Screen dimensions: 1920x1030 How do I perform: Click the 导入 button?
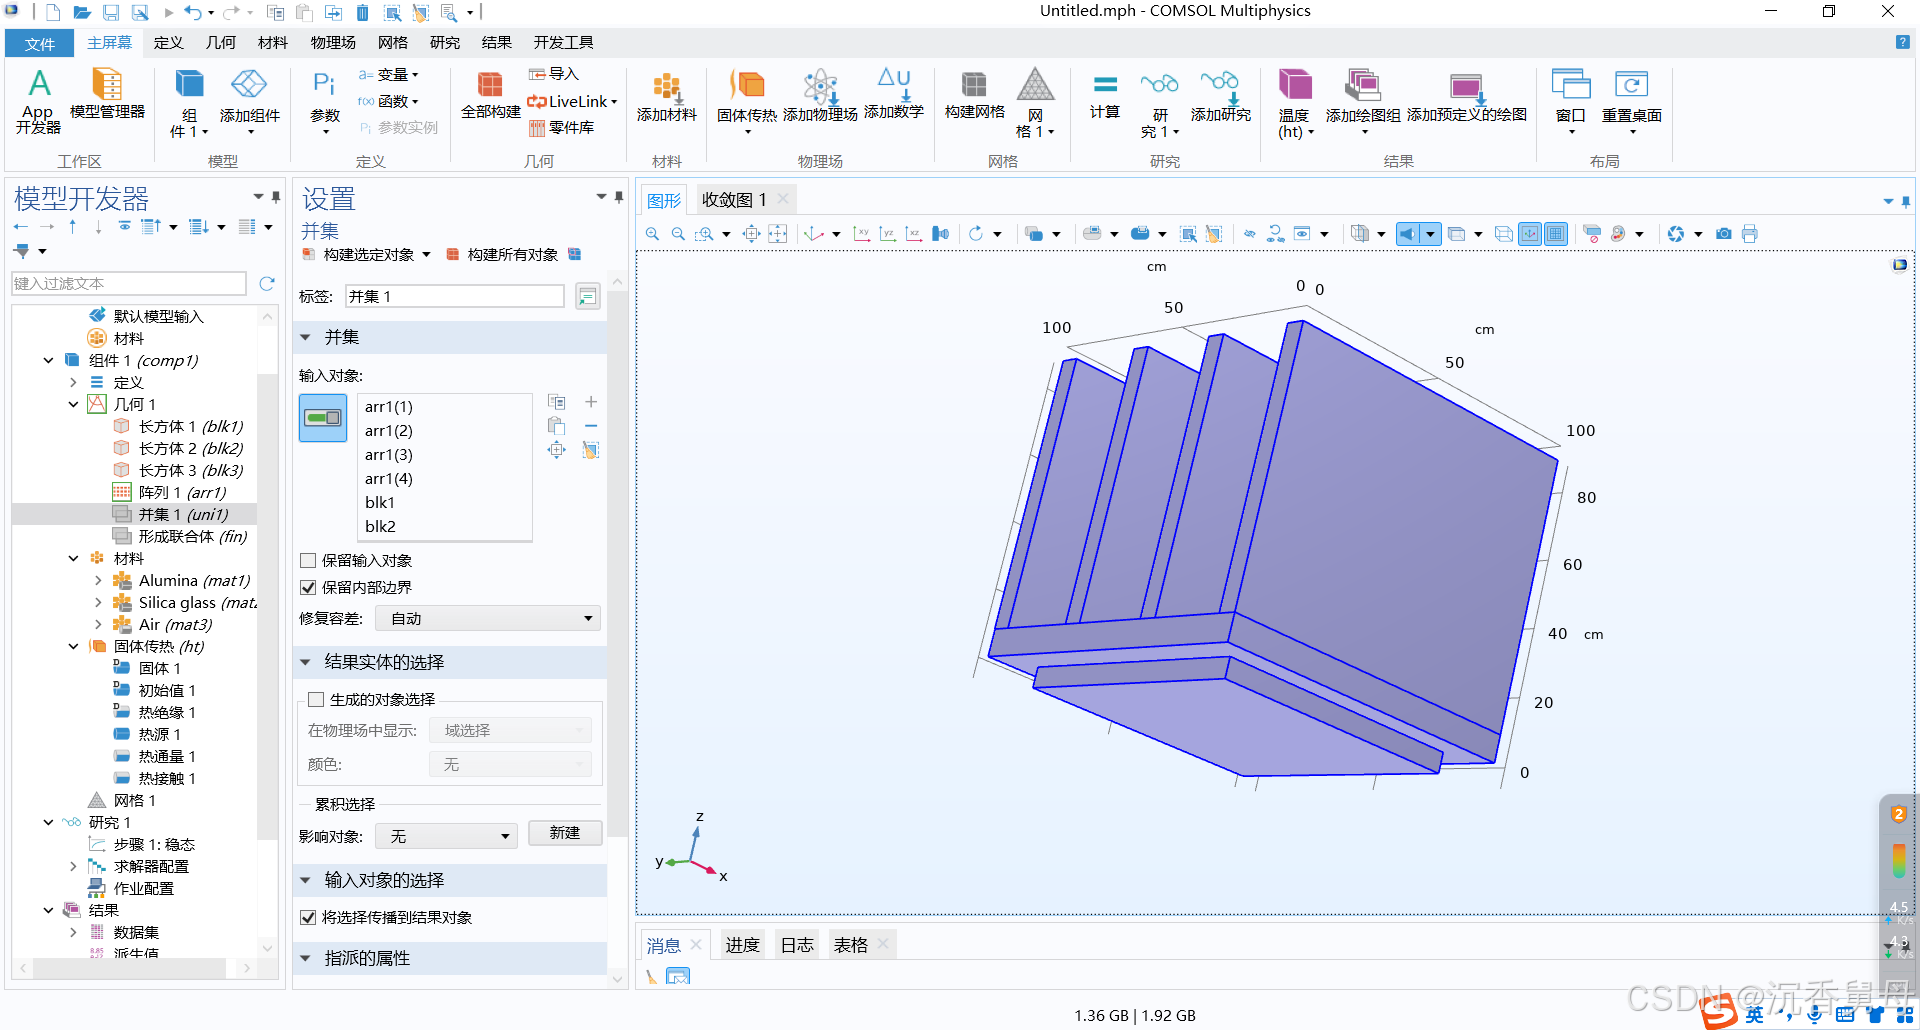(554, 74)
